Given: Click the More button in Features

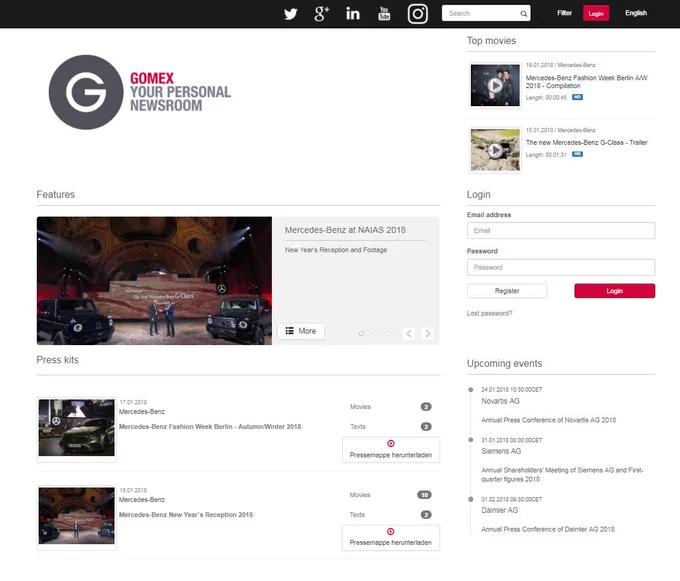Looking at the screenshot, I should (x=301, y=331).
